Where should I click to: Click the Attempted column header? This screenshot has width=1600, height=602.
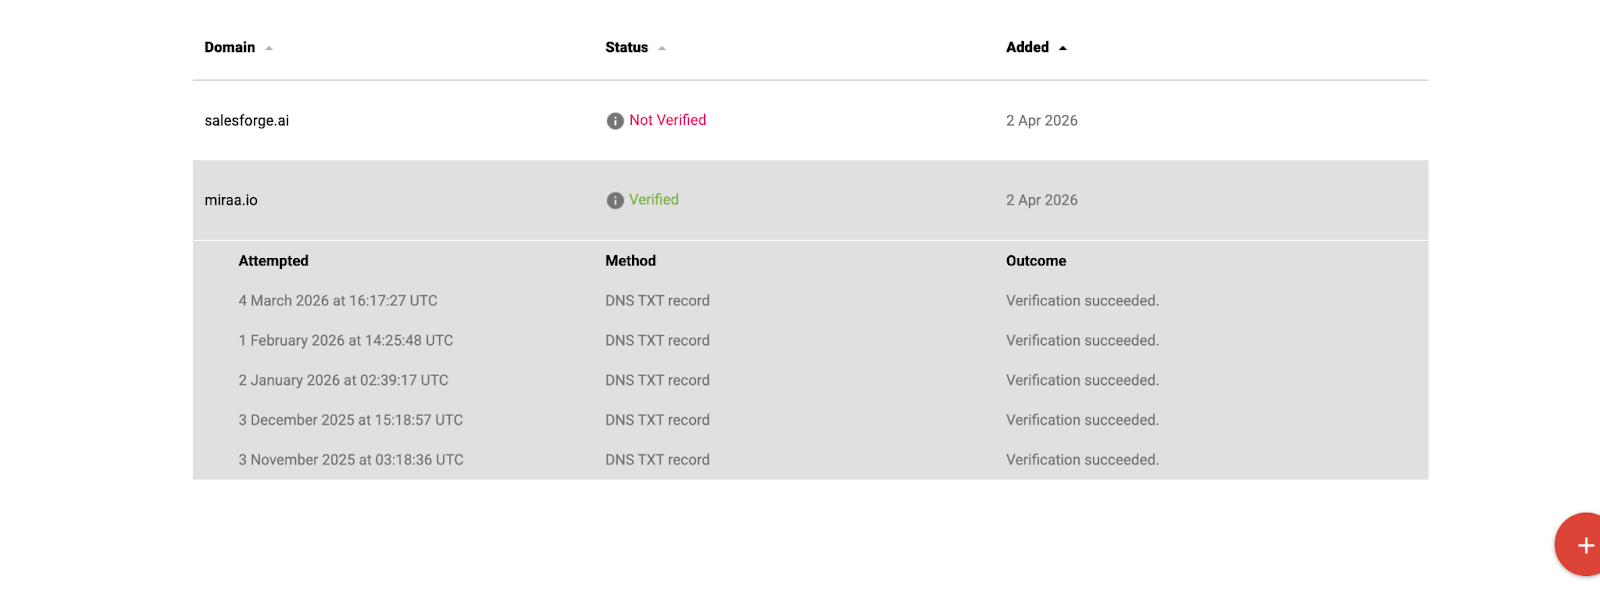[x=273, y=261]
